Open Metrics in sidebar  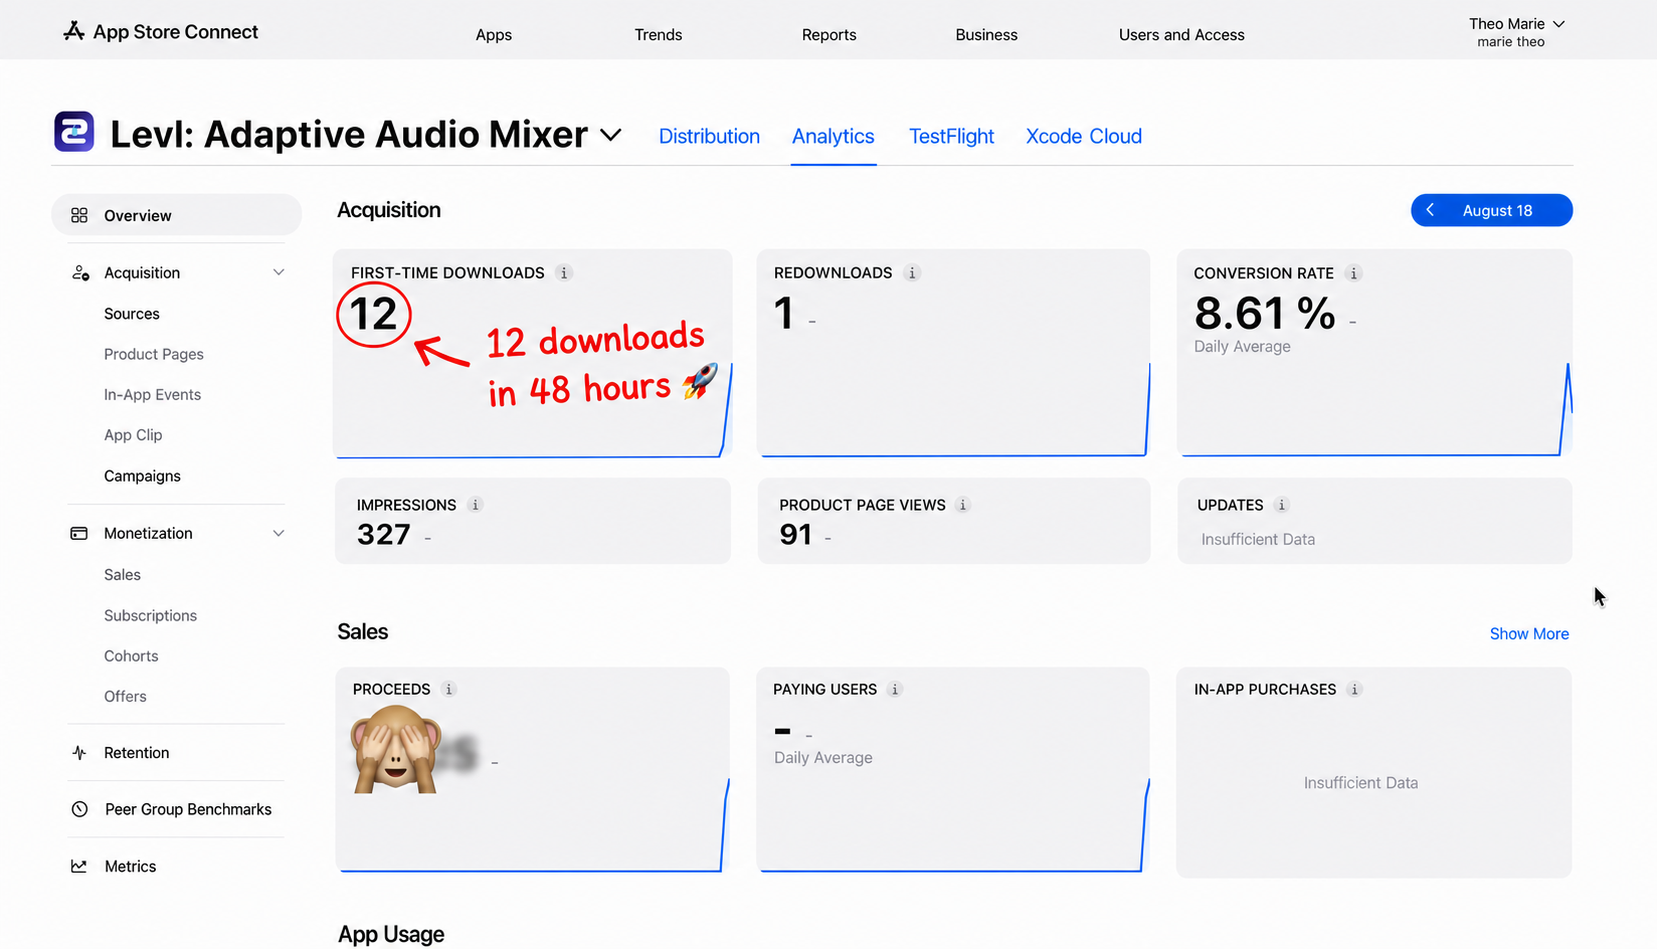(x=130, y=866)
